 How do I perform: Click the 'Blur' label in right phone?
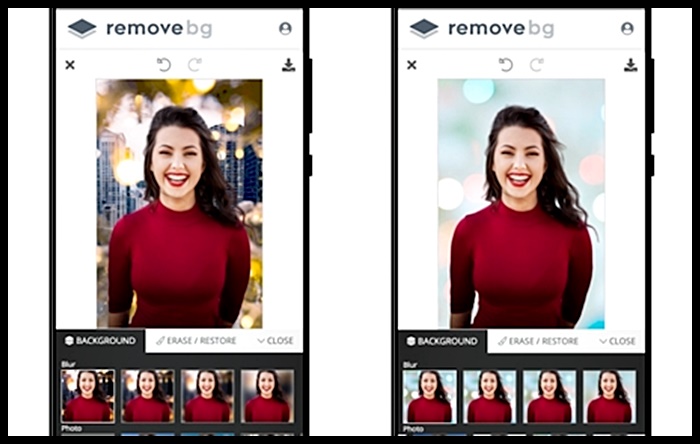410,365
